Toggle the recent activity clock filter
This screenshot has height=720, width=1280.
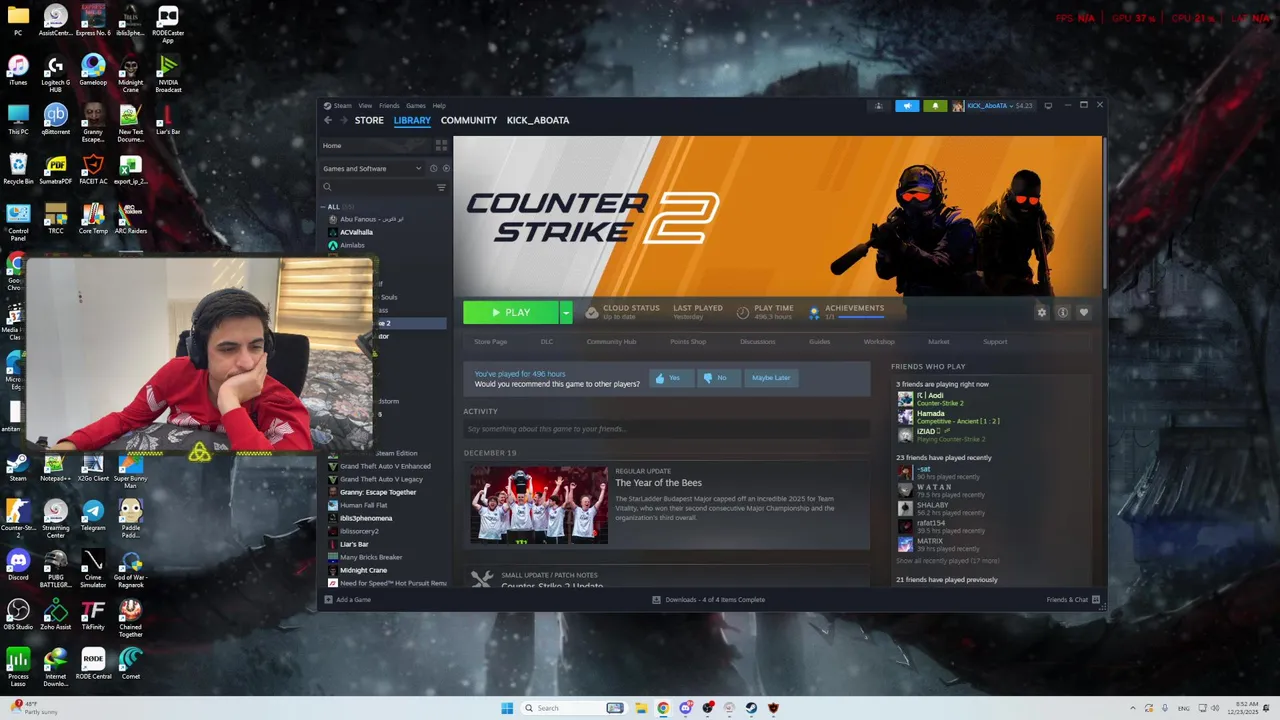coord(433,168)
